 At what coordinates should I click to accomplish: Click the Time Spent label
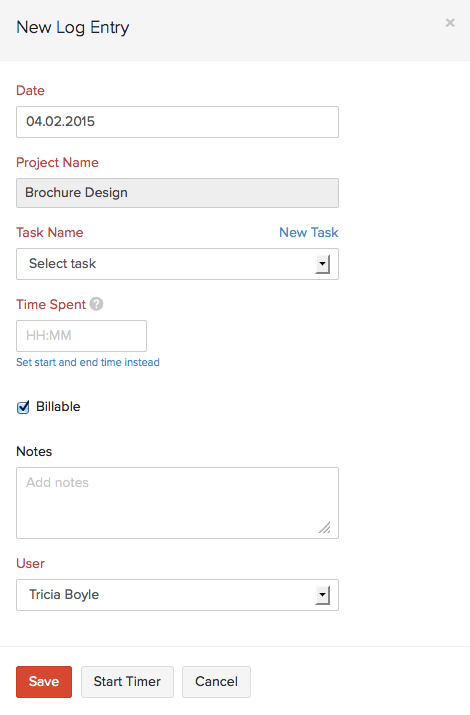[x=51, y=304]
